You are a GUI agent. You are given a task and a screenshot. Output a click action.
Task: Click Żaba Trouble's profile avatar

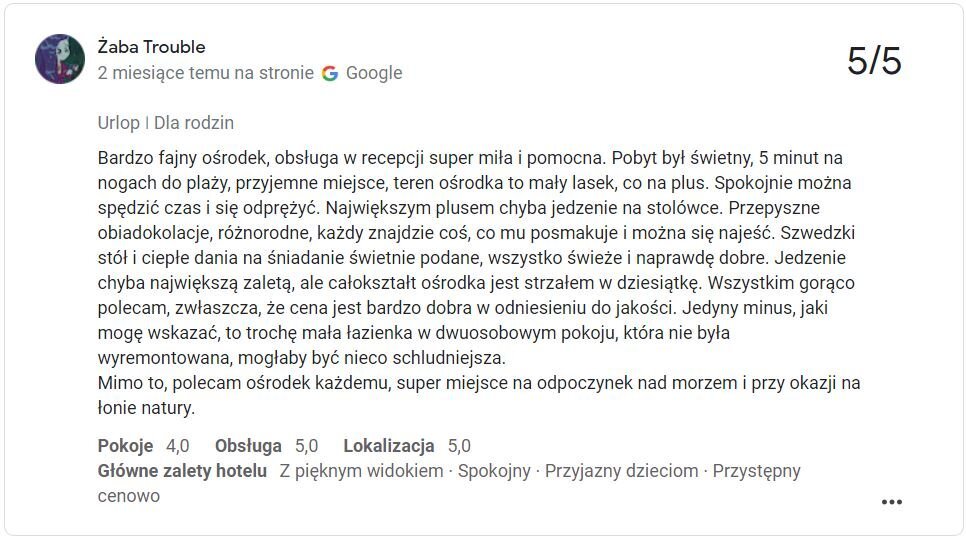point(60,59)
